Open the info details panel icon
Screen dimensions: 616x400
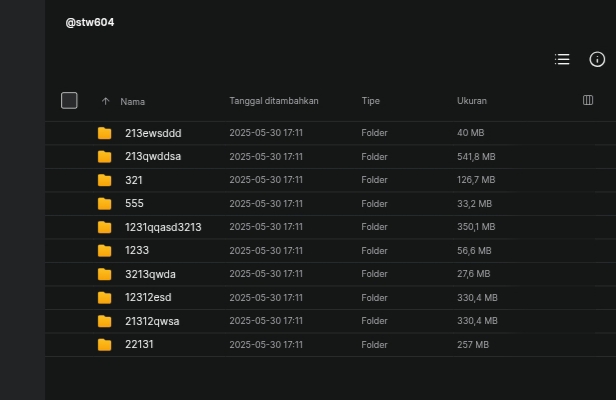click(x=597, y=59)
